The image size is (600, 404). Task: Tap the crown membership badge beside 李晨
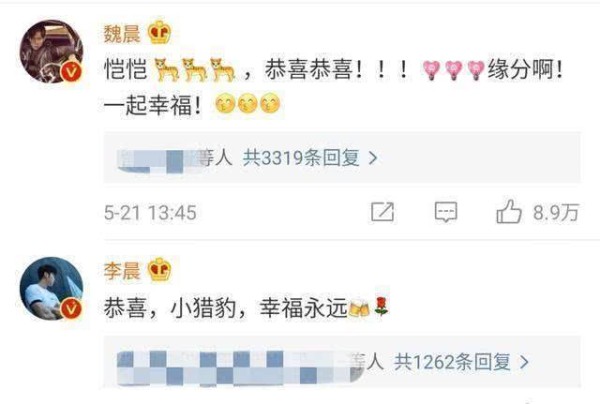(160, 270)
